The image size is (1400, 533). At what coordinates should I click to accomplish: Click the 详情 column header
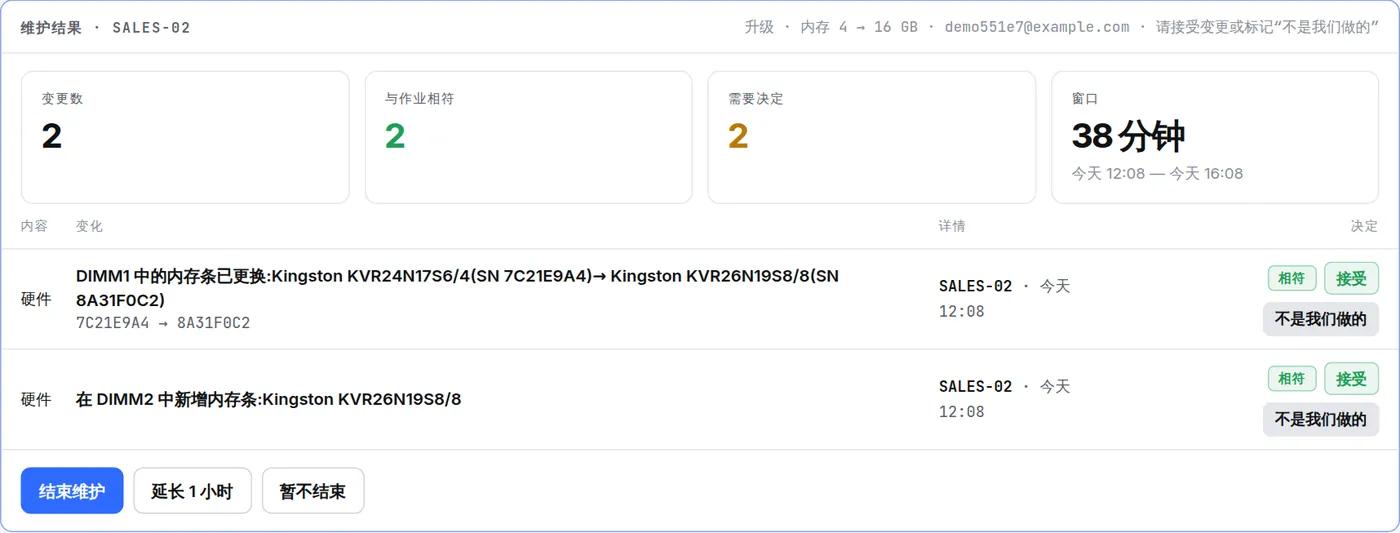(x=952, y=226)
